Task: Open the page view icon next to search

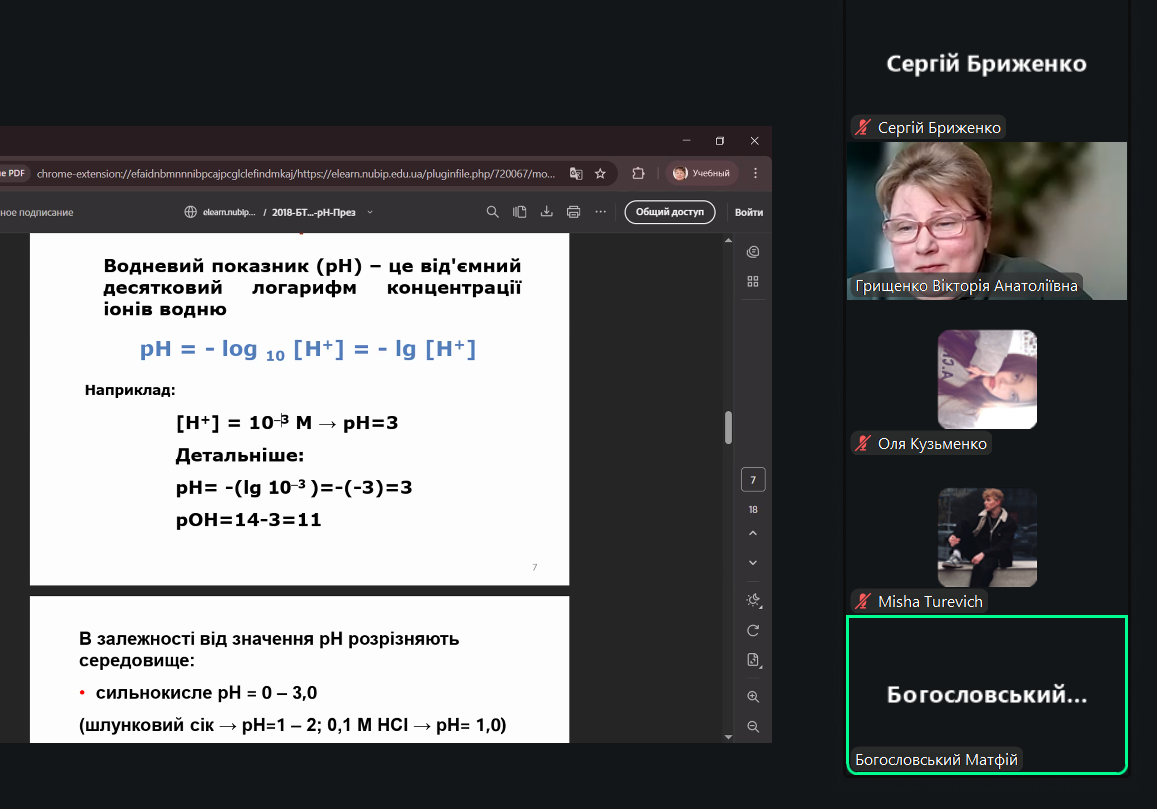Action: (519, 212)
